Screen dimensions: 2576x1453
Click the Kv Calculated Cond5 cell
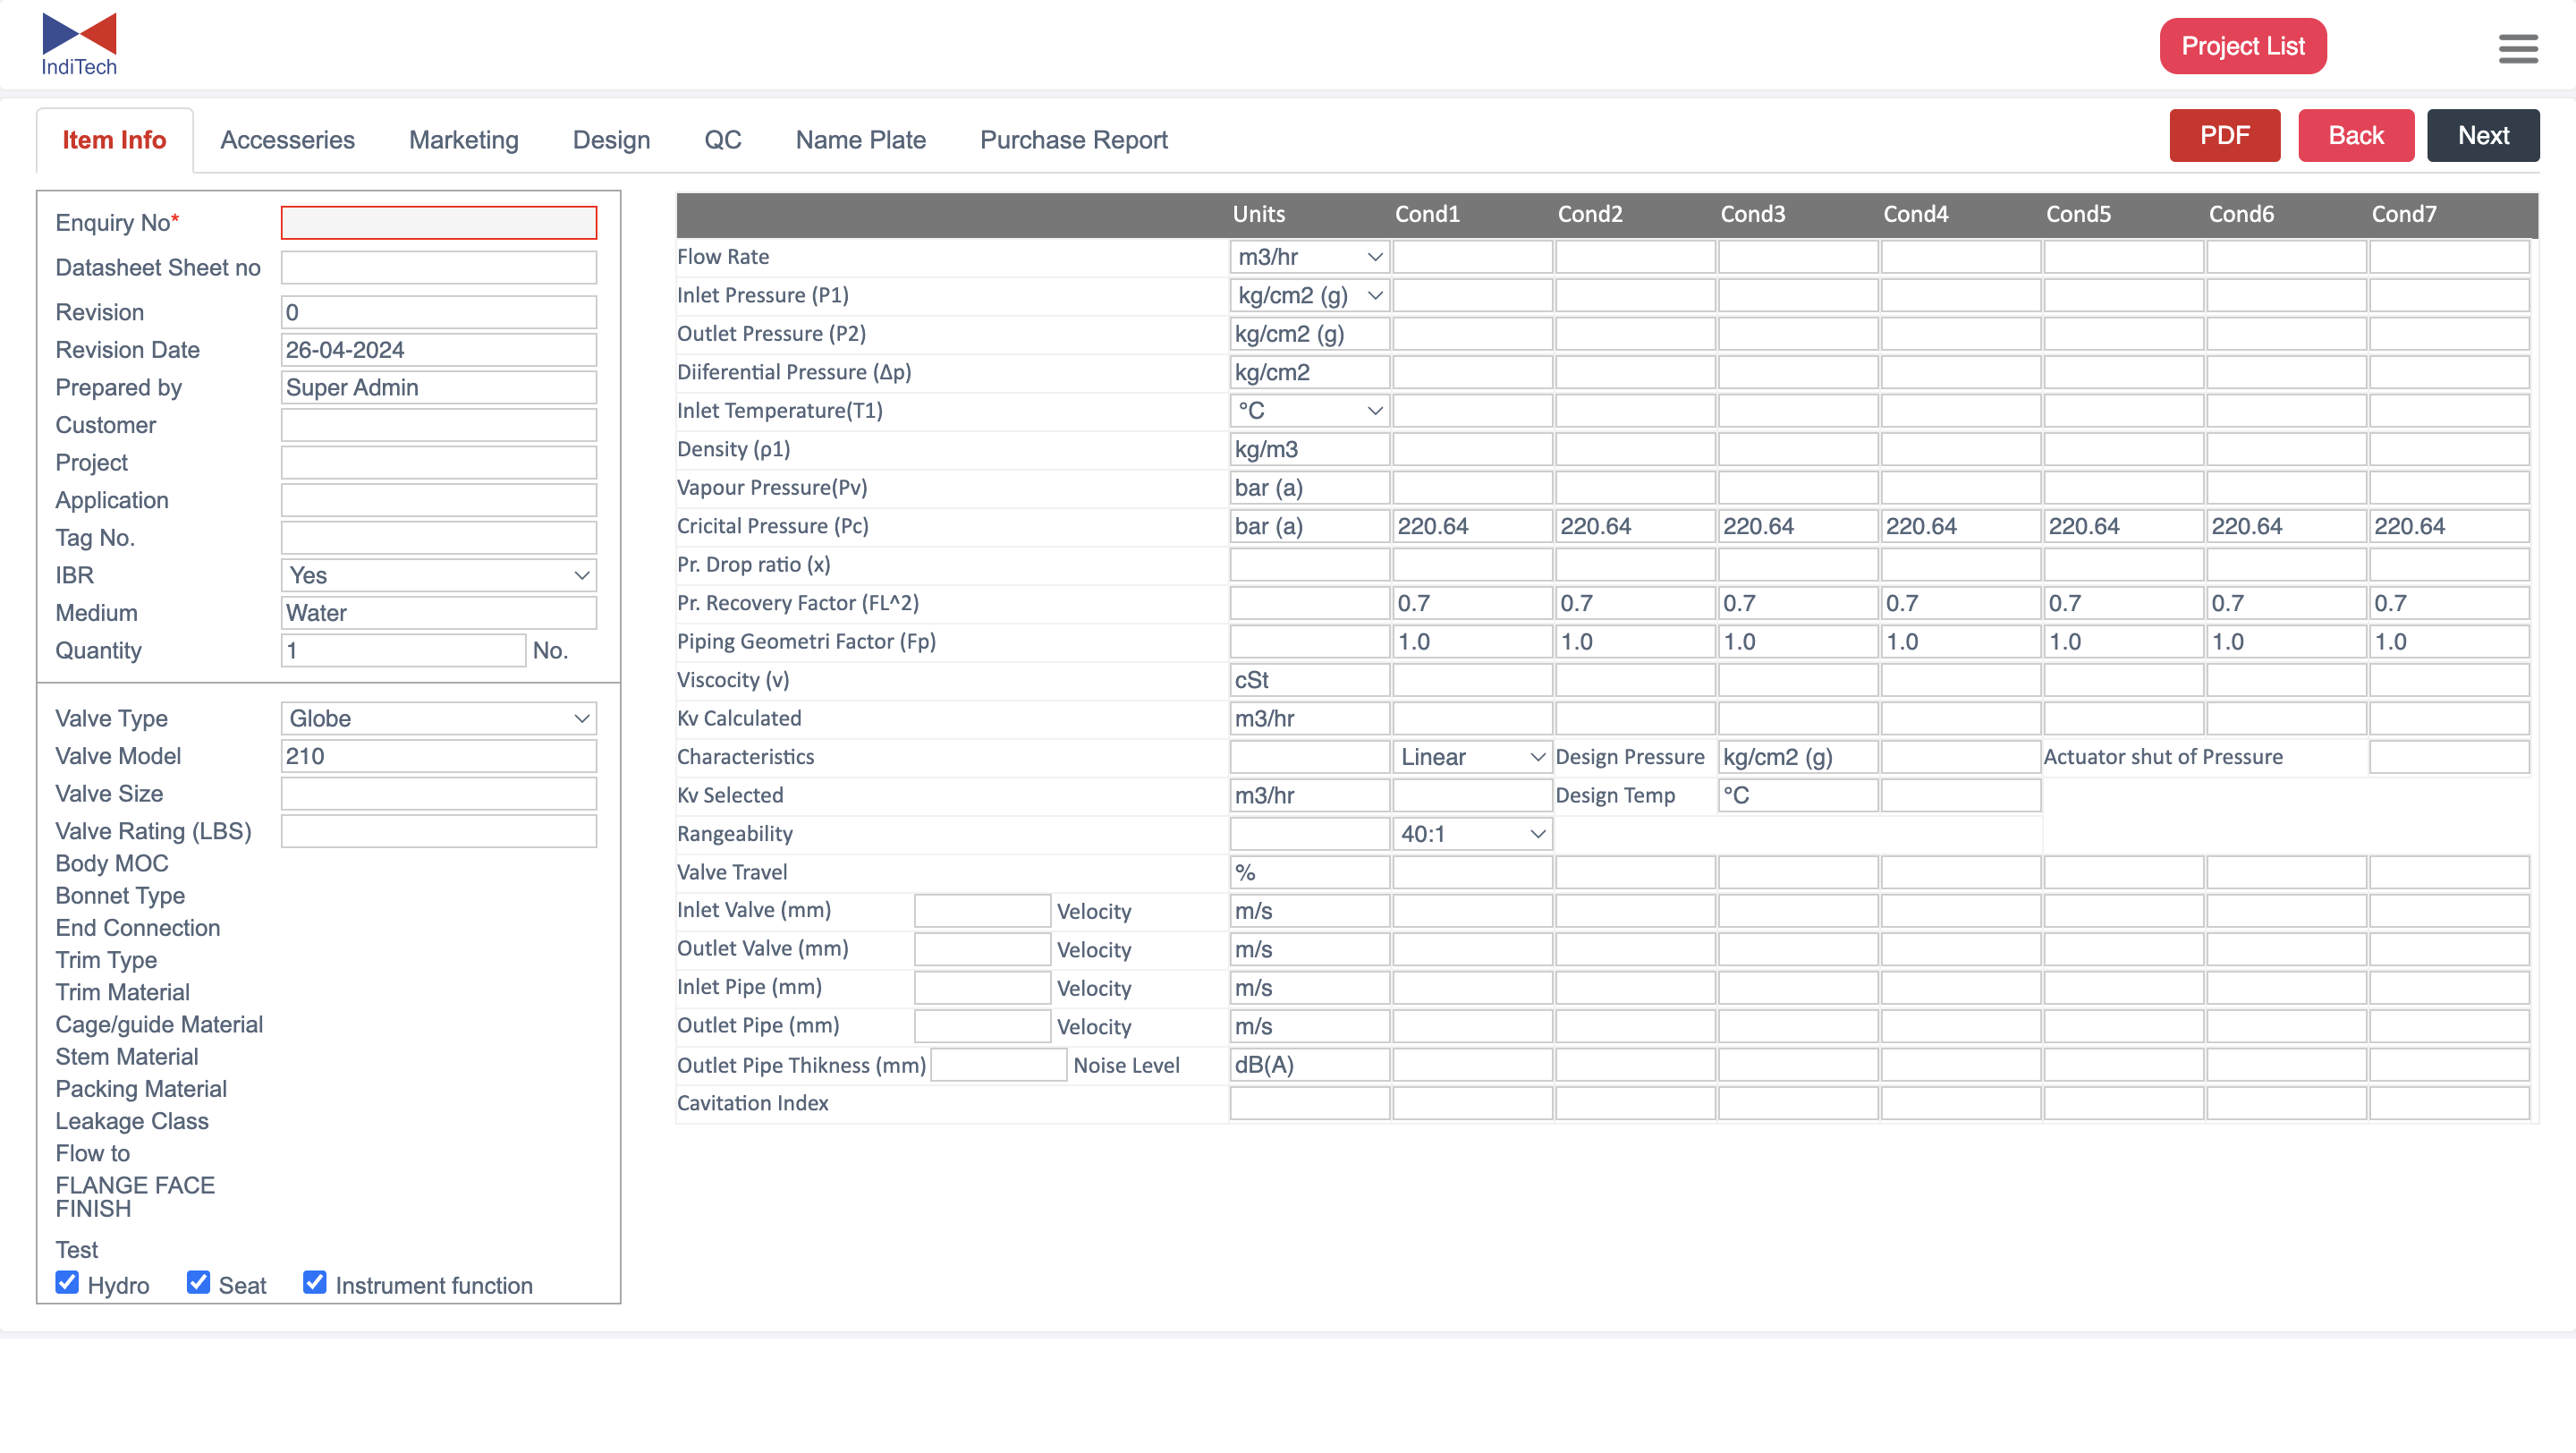pos(2124,719)
